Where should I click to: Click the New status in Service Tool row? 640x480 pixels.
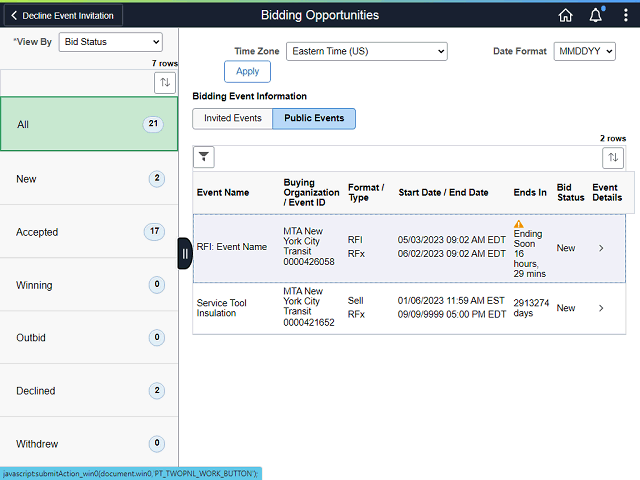tap(566, 308)
